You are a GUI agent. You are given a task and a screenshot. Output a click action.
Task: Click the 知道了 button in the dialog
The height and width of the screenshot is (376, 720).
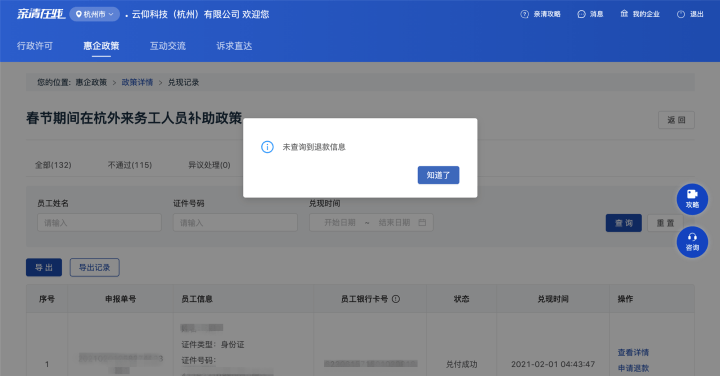tap(438, 175)
